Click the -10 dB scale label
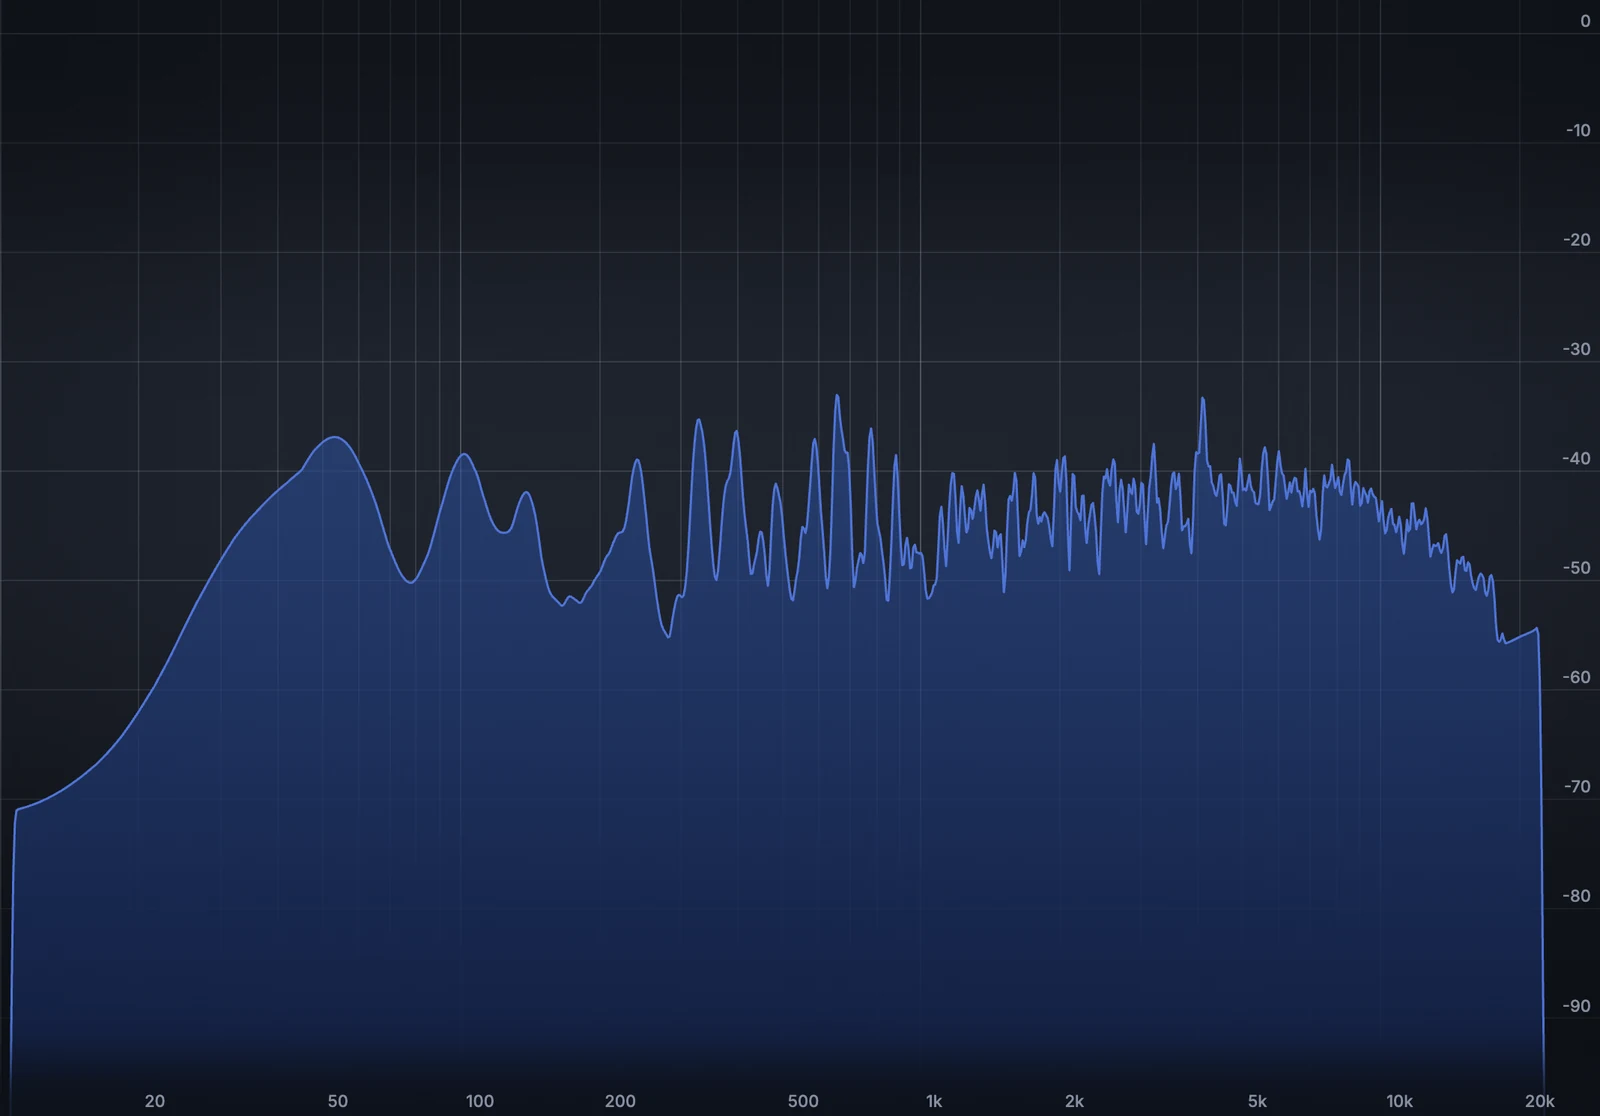 point(1578,130)
